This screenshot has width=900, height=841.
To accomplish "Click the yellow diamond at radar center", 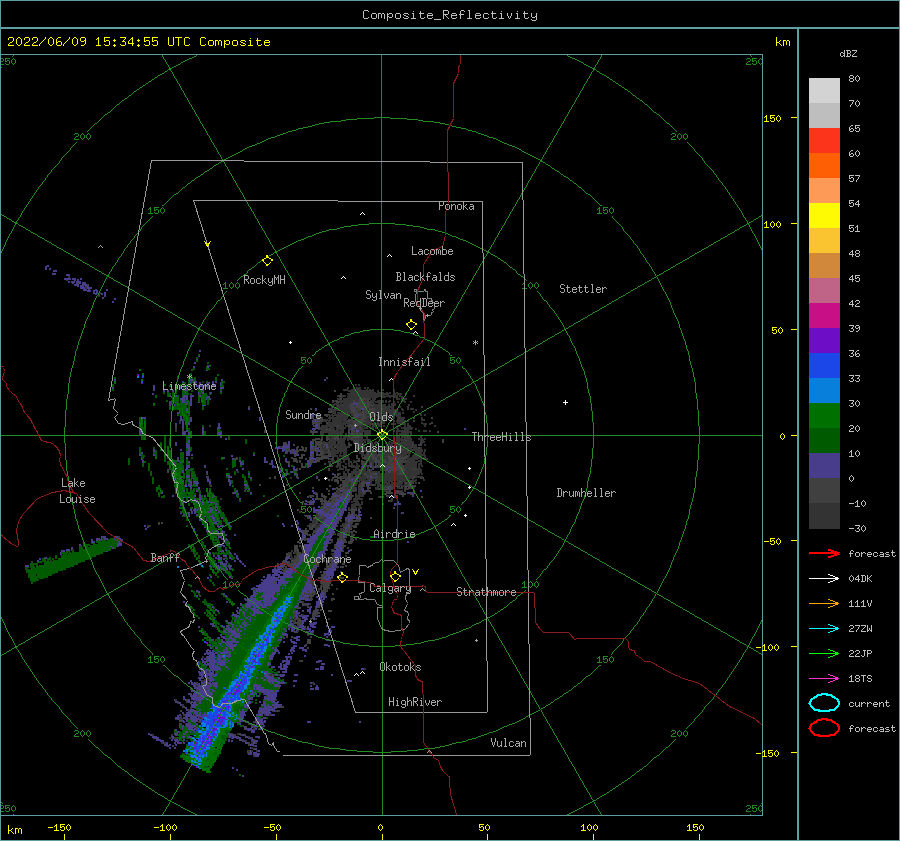I will coord(382,435).
